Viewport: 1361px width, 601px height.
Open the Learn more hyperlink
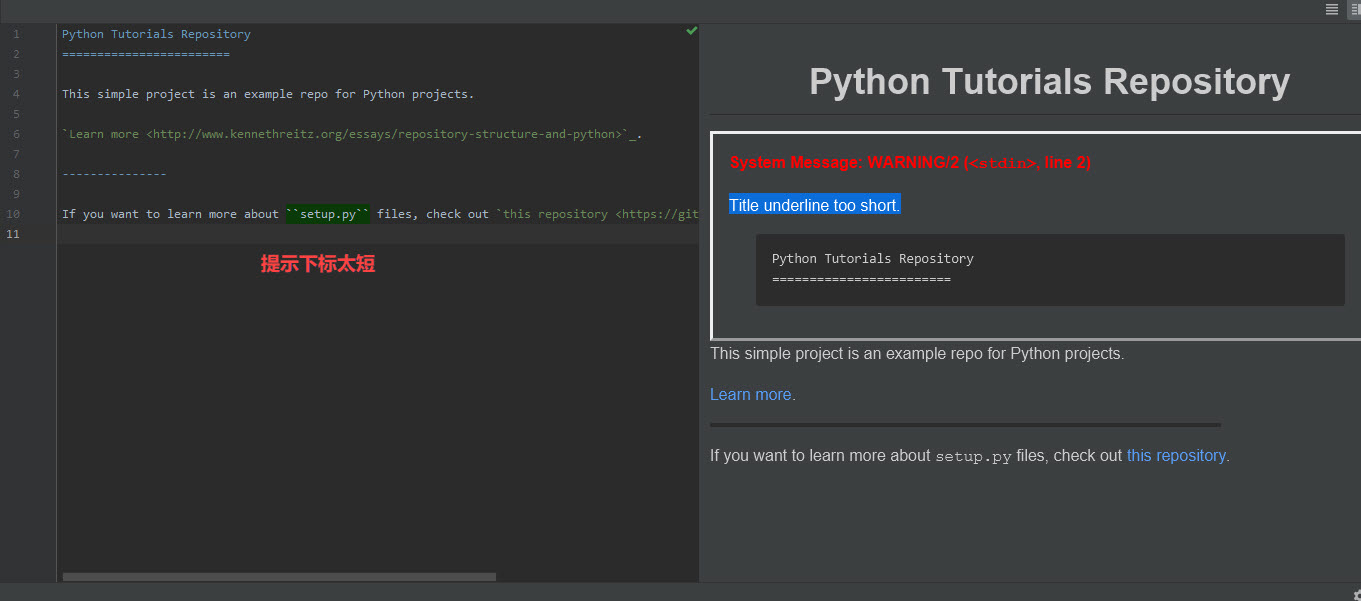tap(749, 394)
